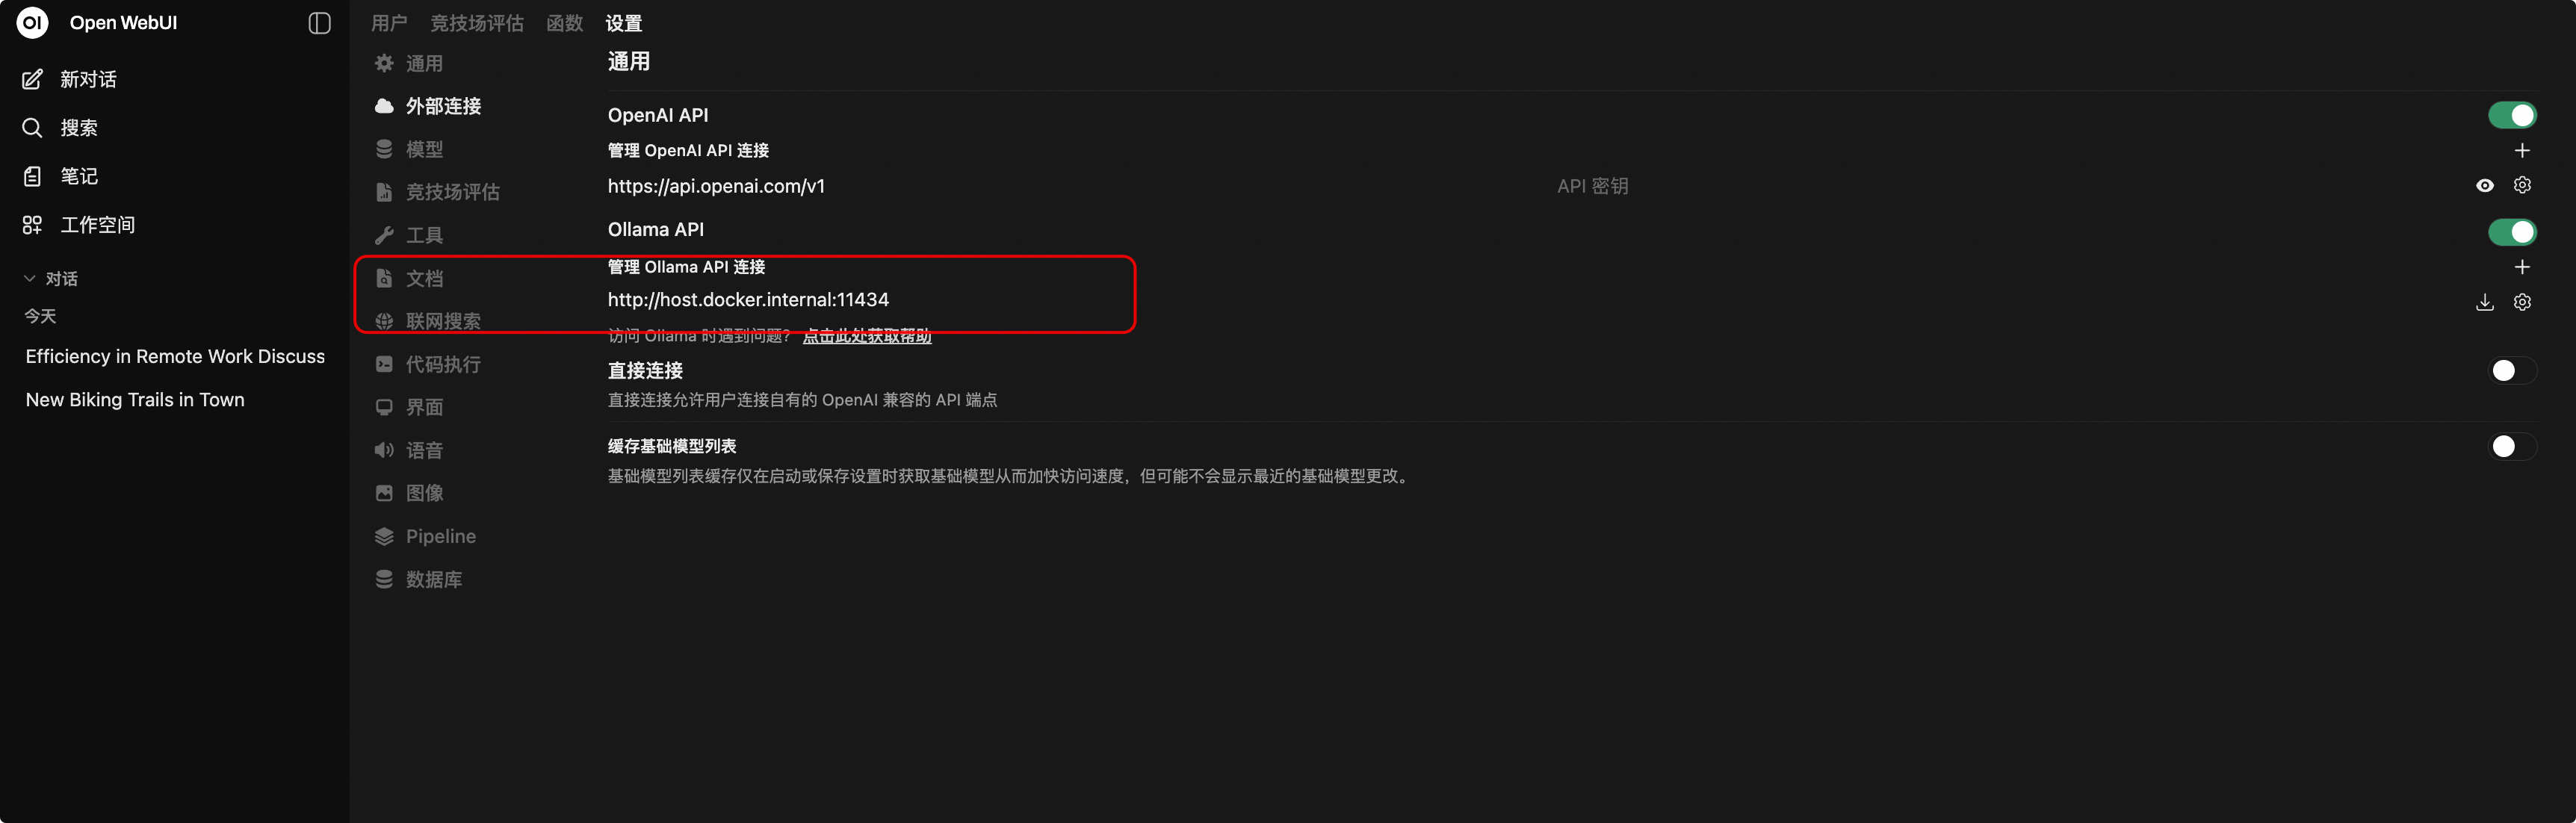Enable the 缓存基础模型列表 switch
This screenshot has height=823, width=2576.
[2512, 446]
